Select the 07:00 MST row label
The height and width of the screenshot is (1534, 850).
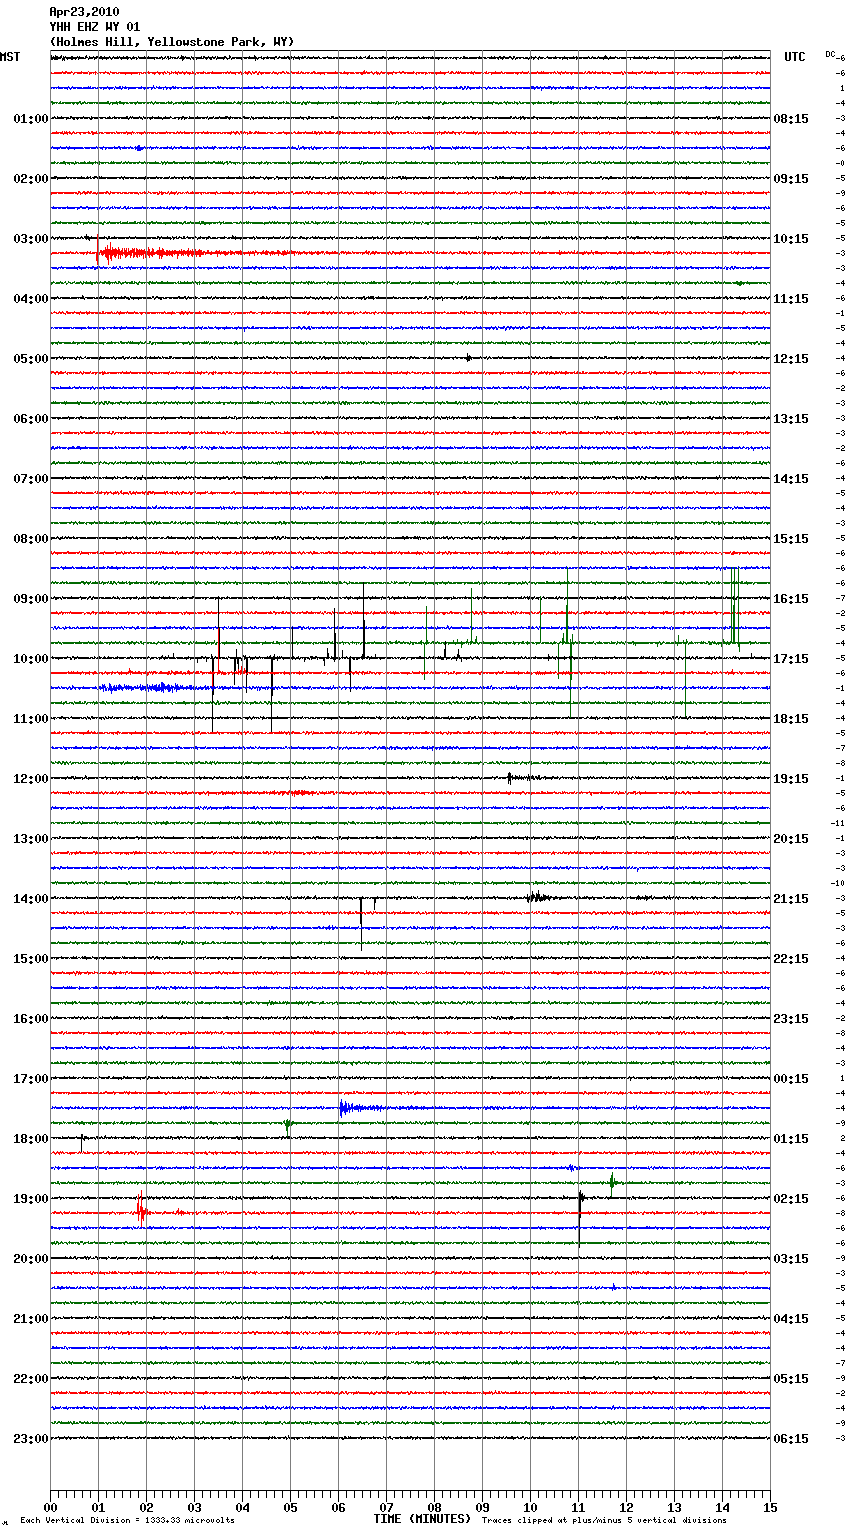click(30, 479)
